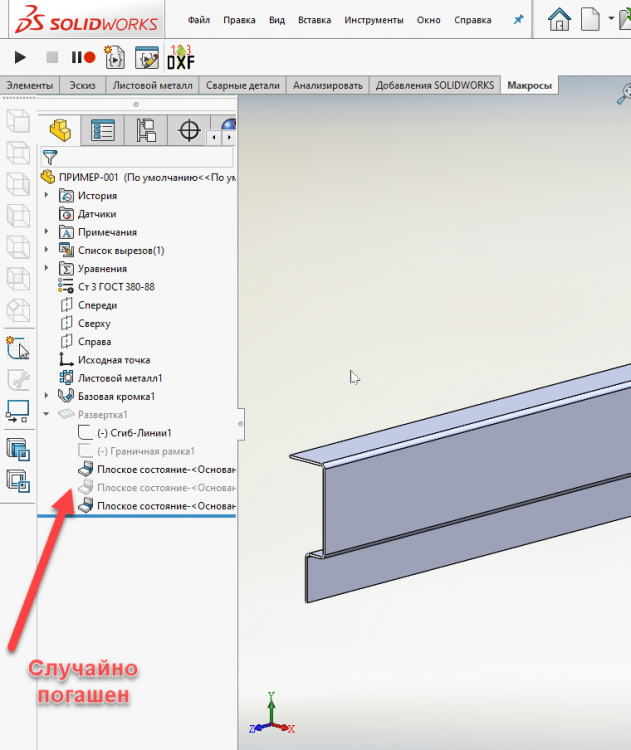
Task: Click the Edit Macro icon
Action: pyautogui.click(x=146, y=58)
